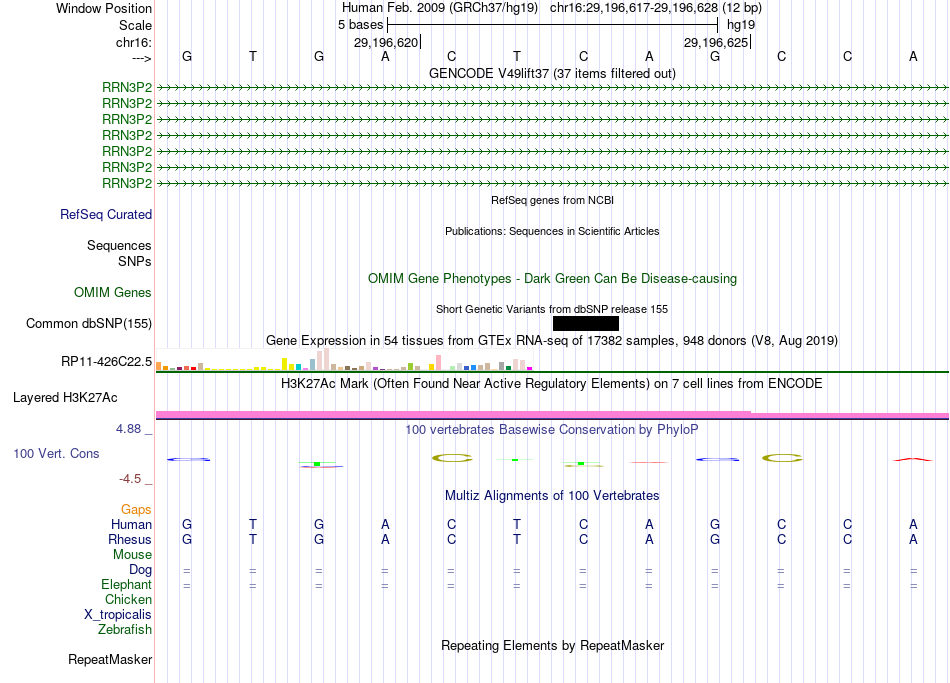Click Multiz Alignments of 100 Vertebrates title
This screenshot has height=683, width=950.
coord(553,496)
